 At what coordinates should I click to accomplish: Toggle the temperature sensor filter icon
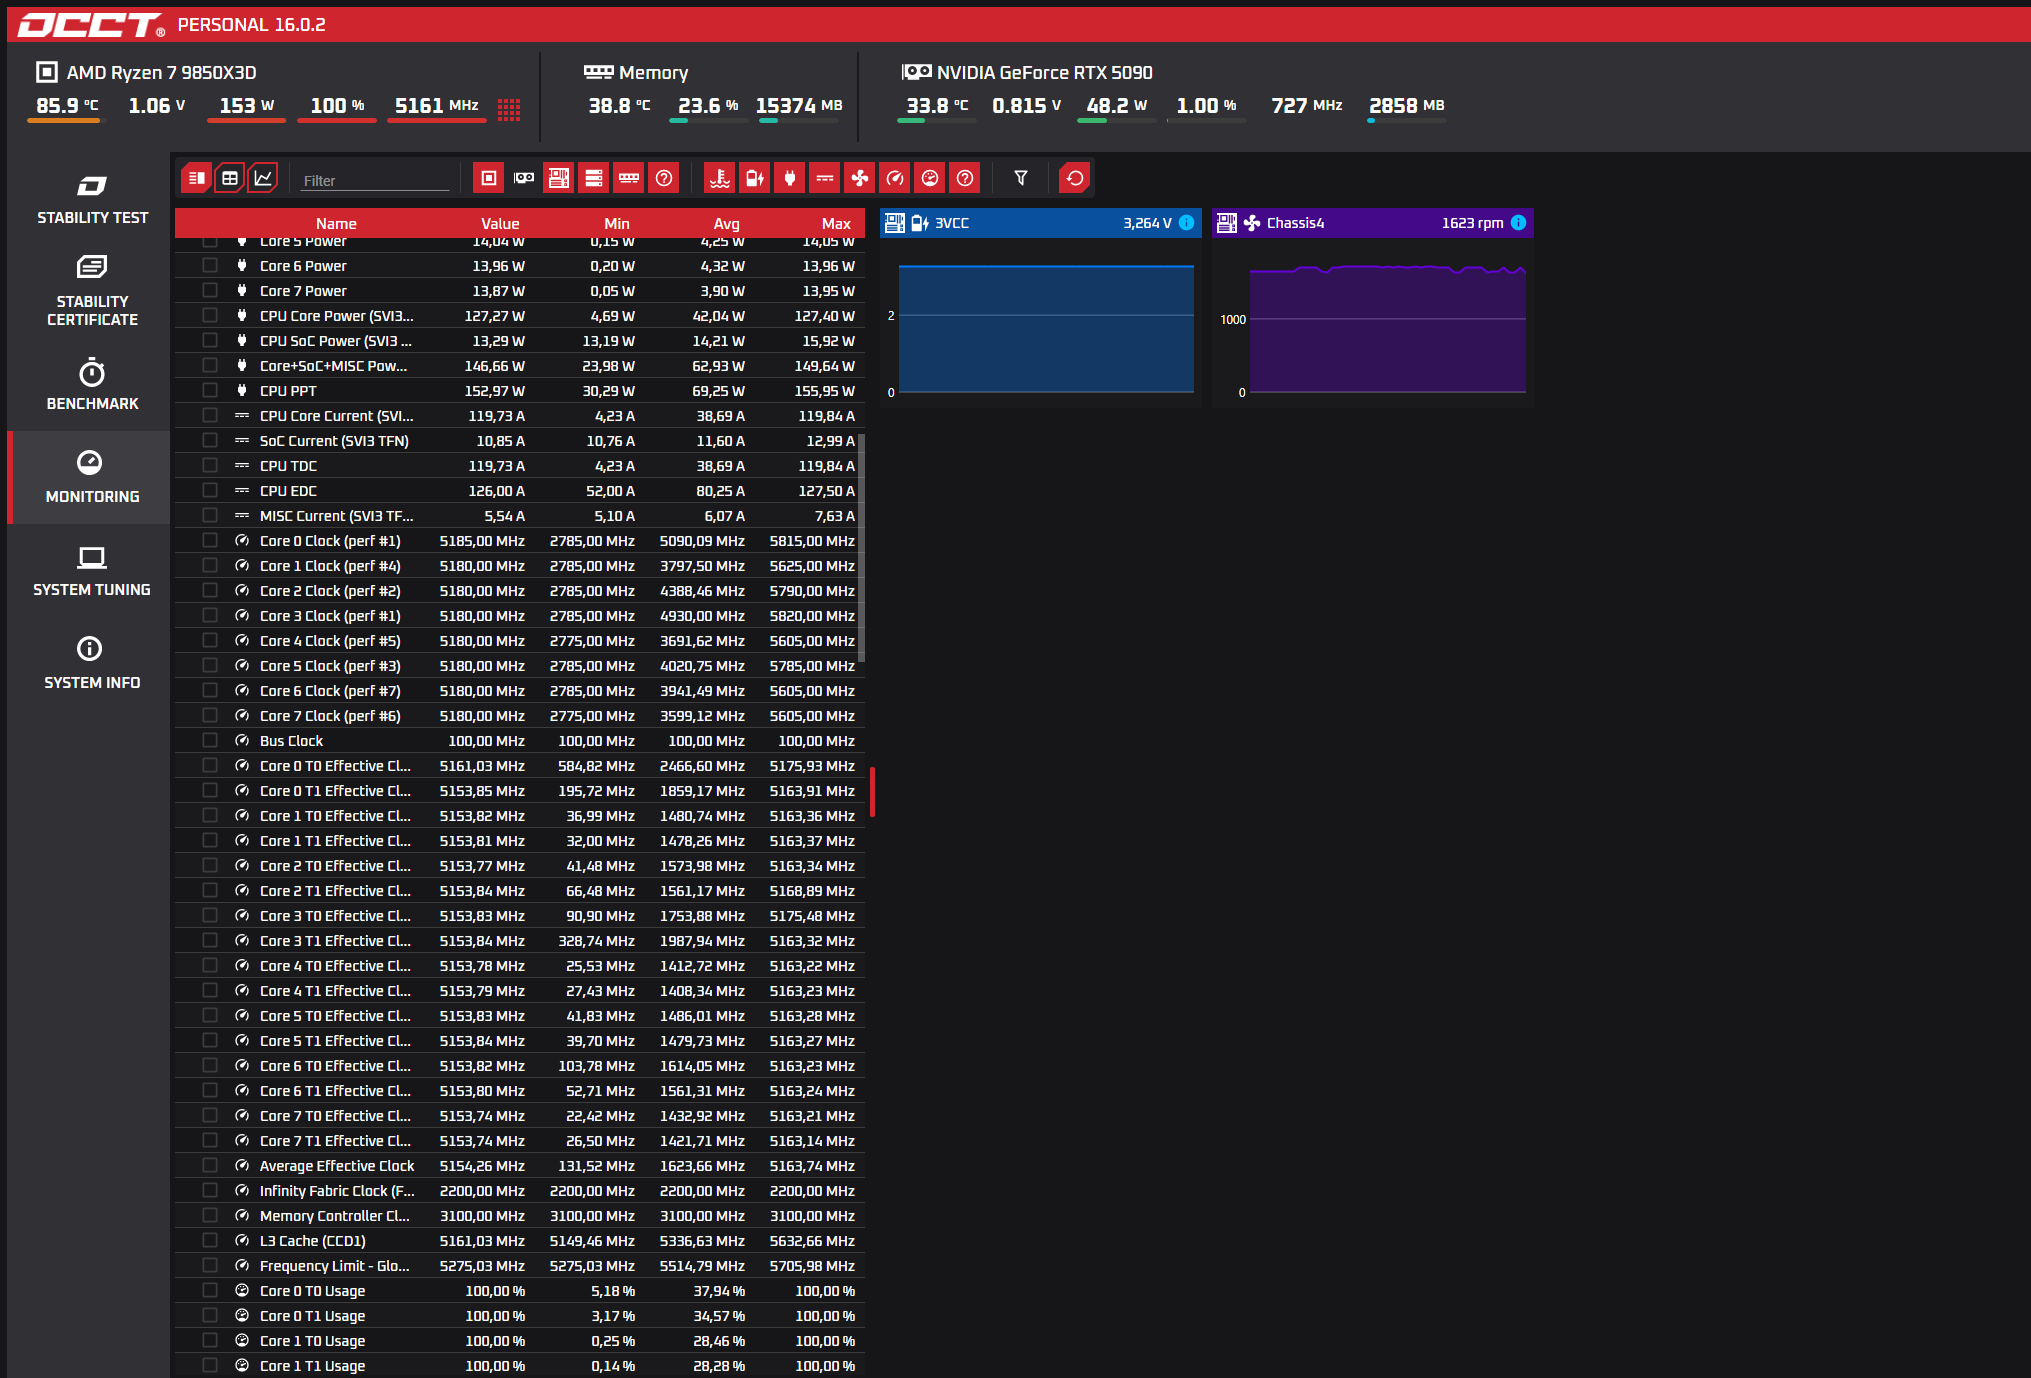(x=719, y=178)
